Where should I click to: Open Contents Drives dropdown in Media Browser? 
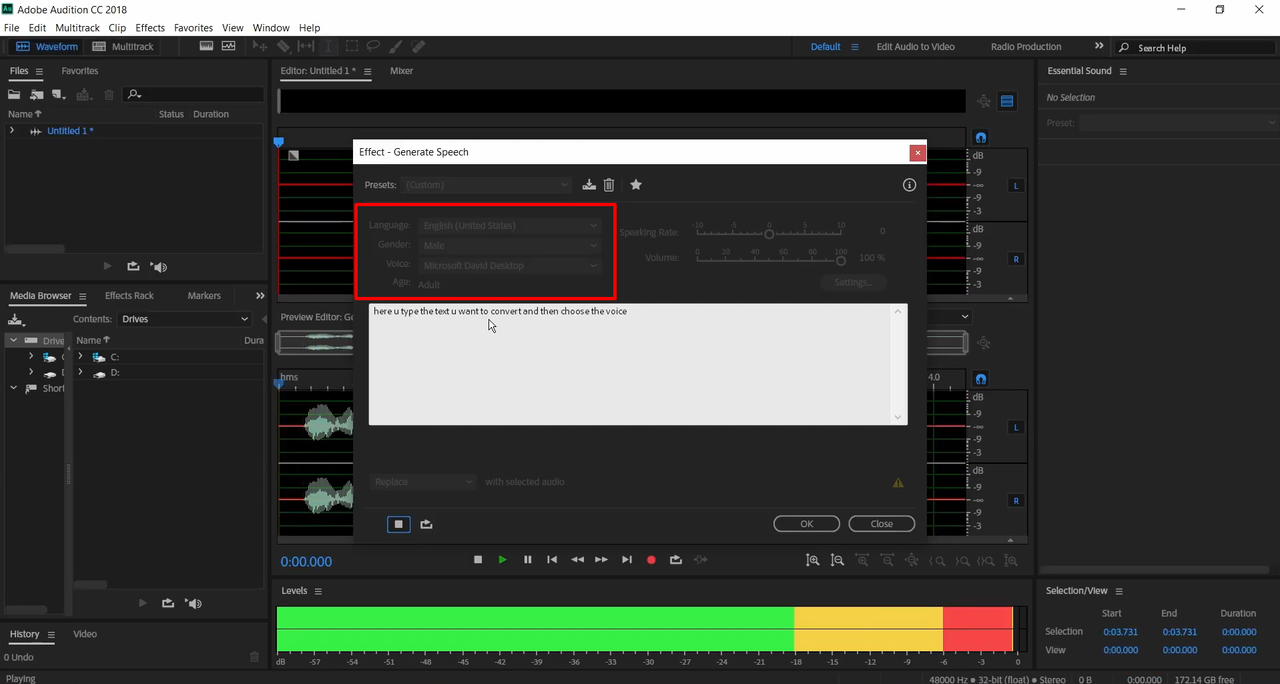click(x=185, y=319)
